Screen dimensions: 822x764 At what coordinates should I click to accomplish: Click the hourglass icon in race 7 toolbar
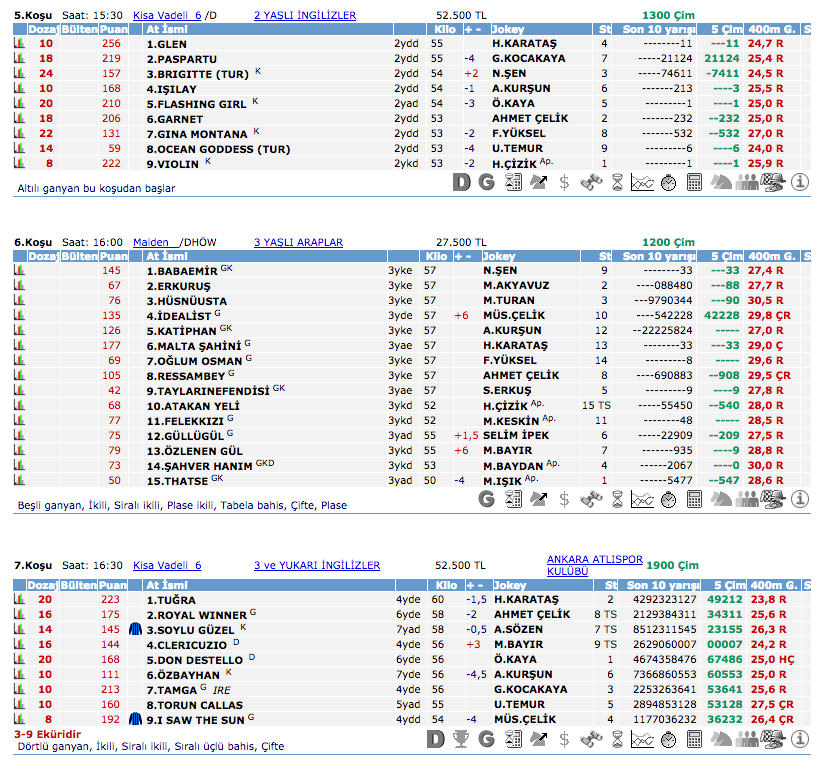coord(617,740)
